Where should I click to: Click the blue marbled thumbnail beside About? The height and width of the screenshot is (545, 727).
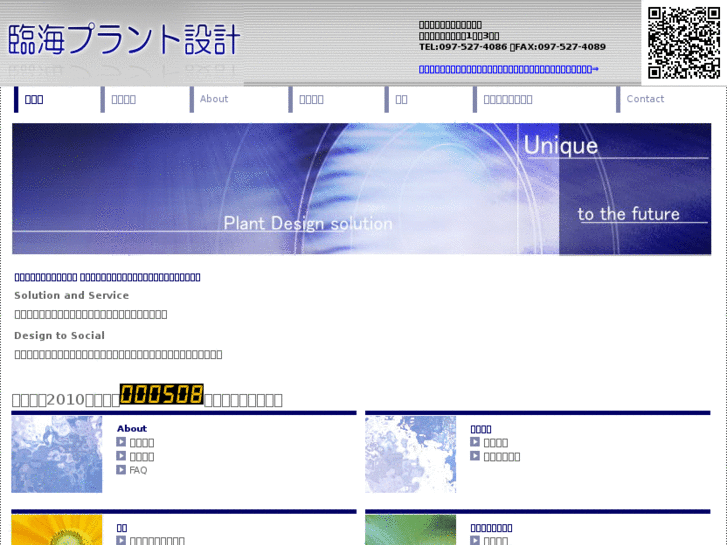point(57,454)
